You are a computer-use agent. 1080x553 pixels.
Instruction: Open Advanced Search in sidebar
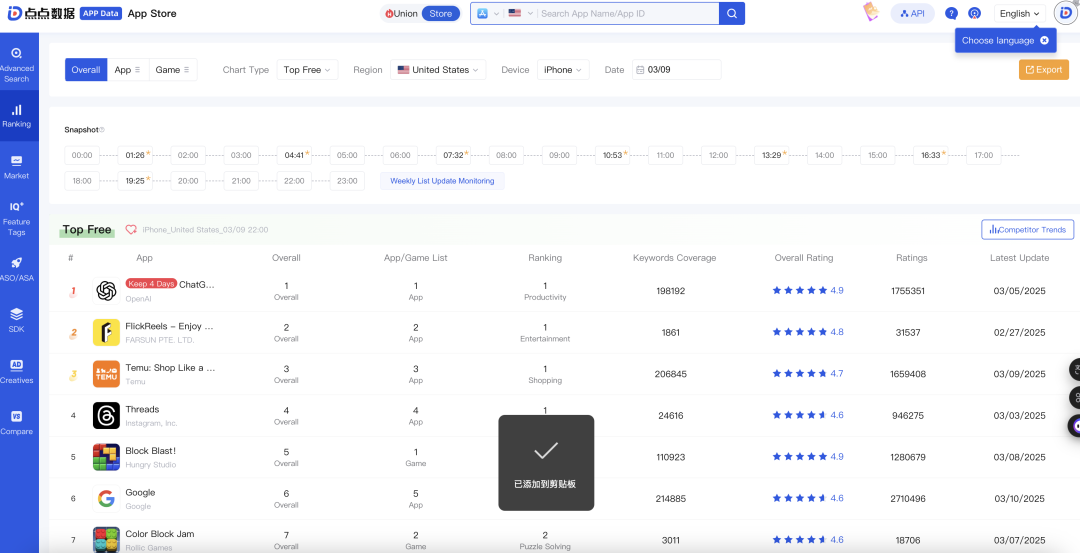point(17,65)
